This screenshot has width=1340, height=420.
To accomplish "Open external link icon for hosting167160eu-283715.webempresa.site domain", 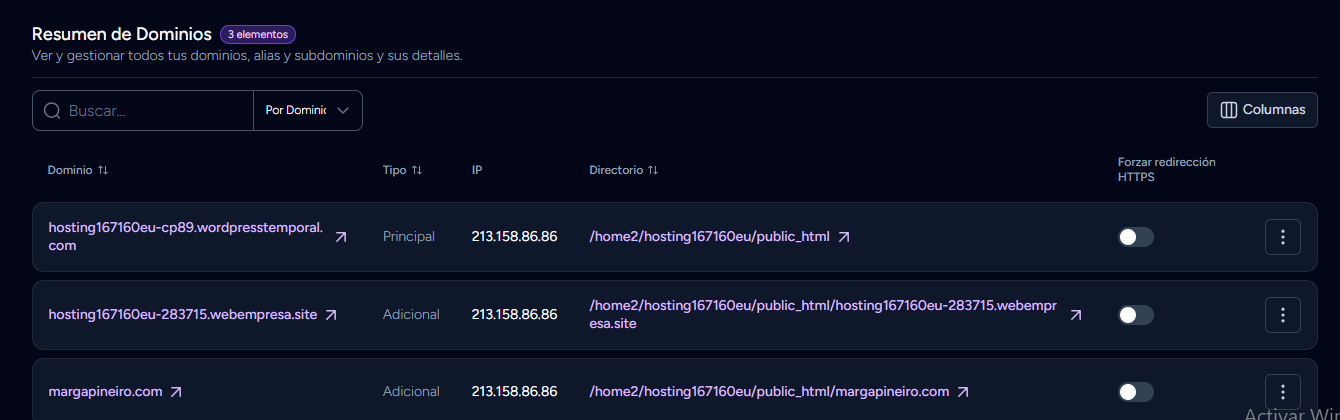I will point(331,315).
